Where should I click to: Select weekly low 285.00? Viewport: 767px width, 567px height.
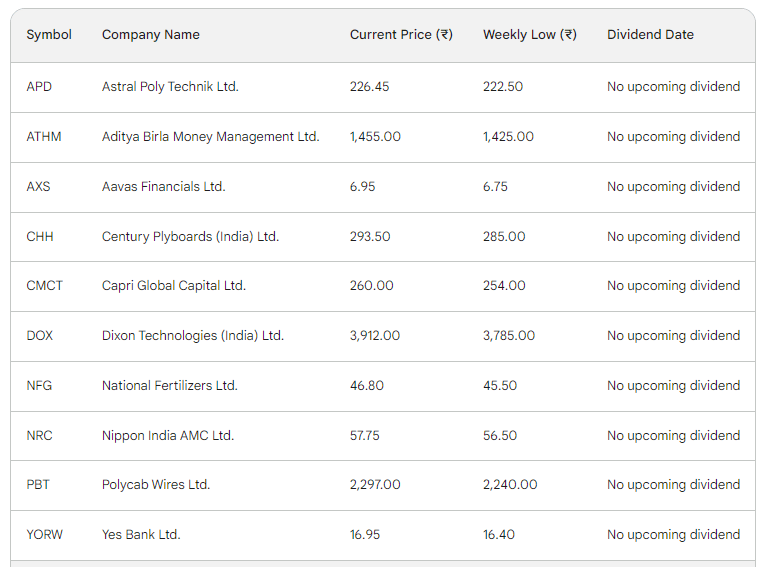coord(504,236)
